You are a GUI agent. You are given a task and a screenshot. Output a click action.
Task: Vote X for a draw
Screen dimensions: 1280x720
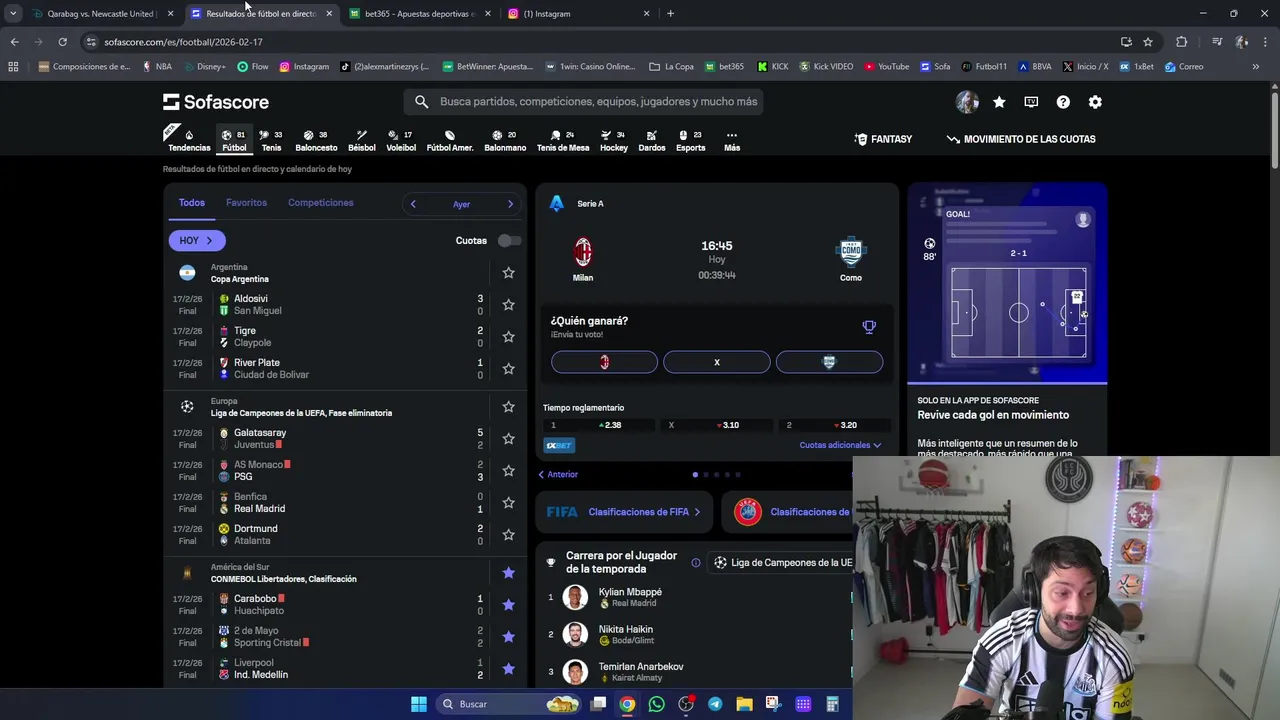[x=717, y=362]
